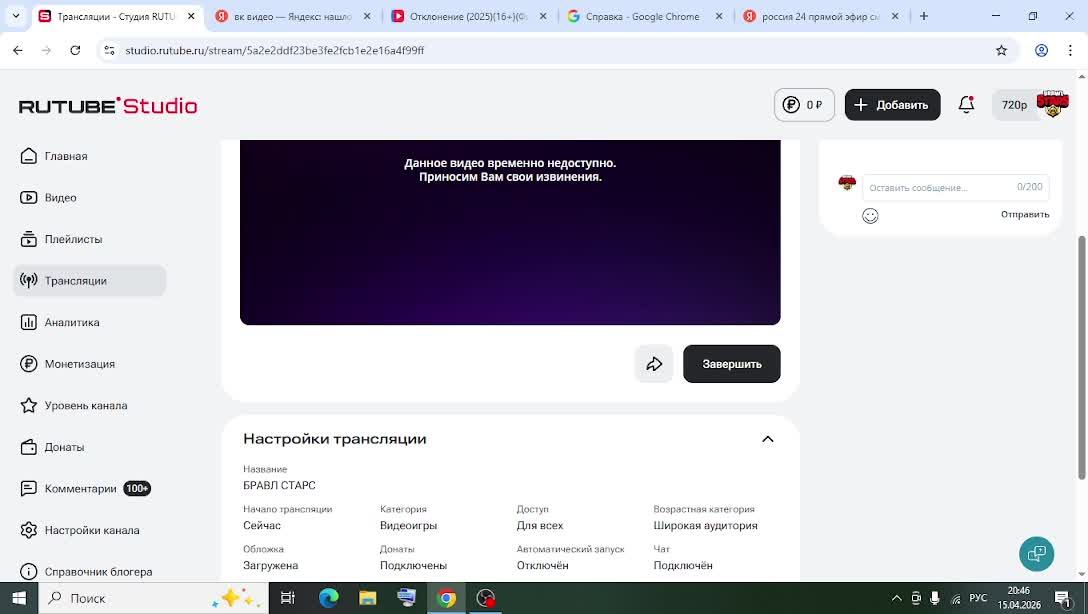
Task: Open notifications bell
Action: (x=967, y=104)
